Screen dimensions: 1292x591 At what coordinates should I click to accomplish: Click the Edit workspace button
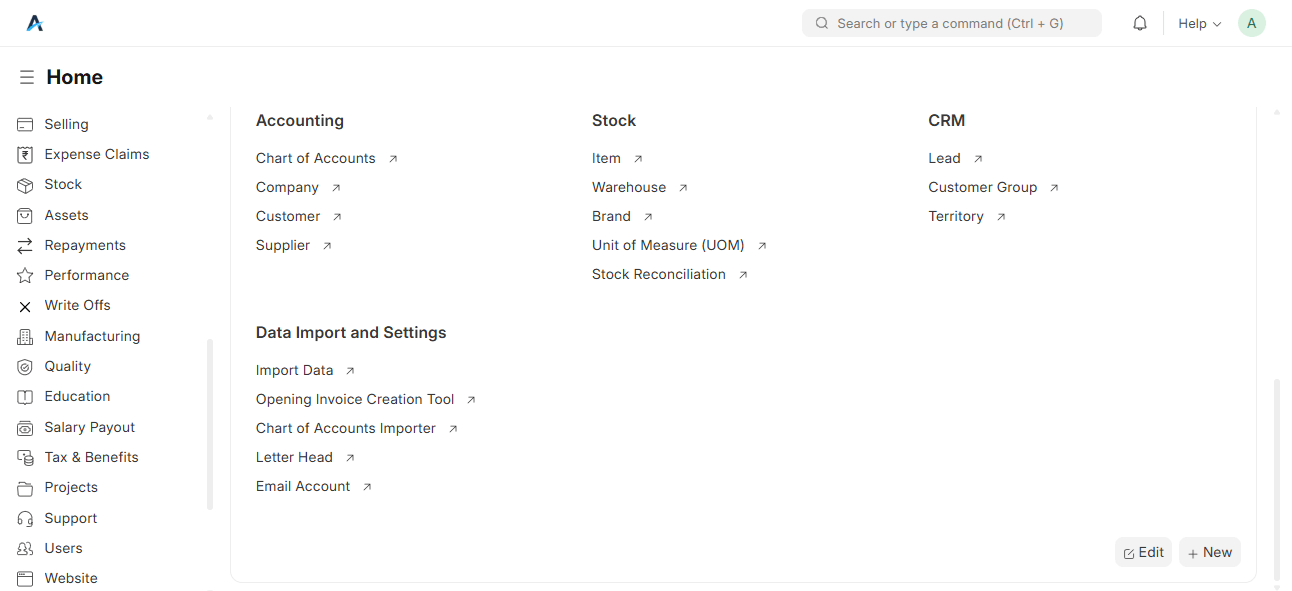click(x=1143, y=552)
